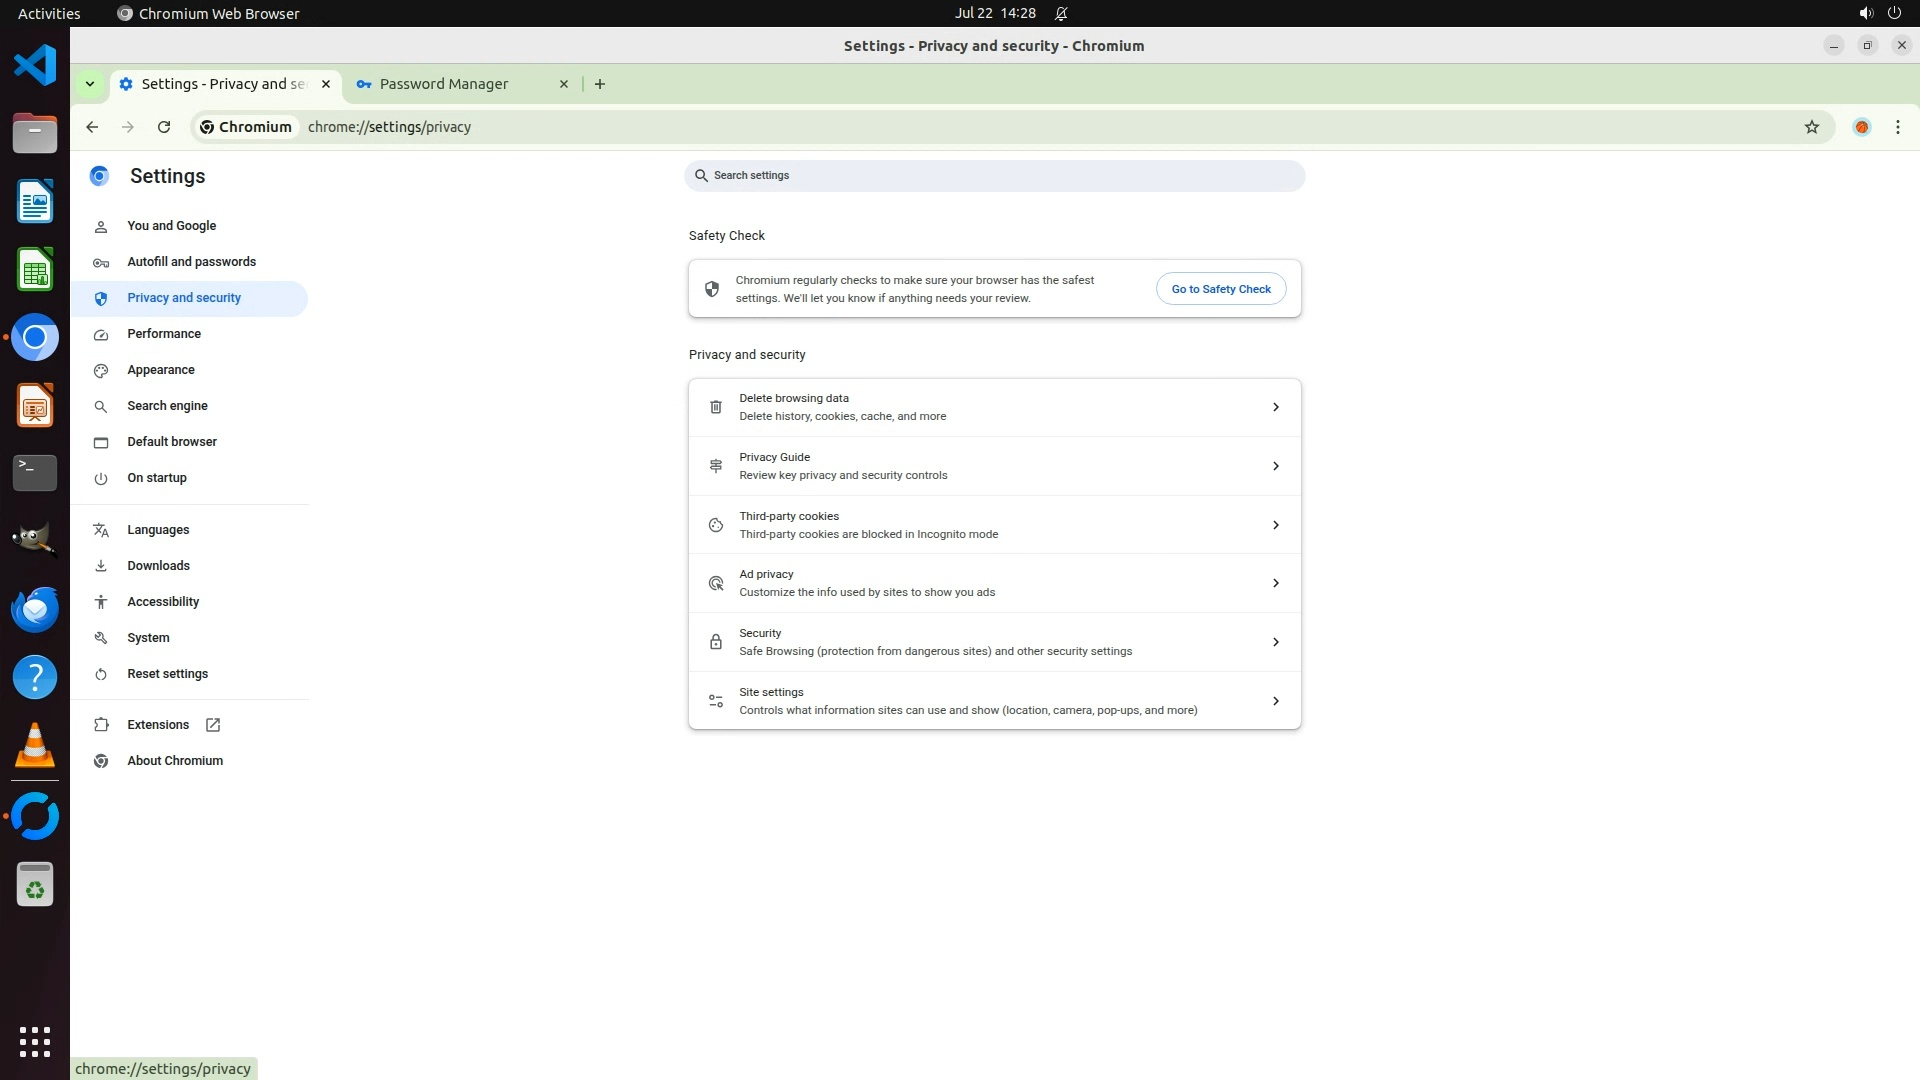Open the Security settings row
The image size is (1920, 1080).
[994, 642]
